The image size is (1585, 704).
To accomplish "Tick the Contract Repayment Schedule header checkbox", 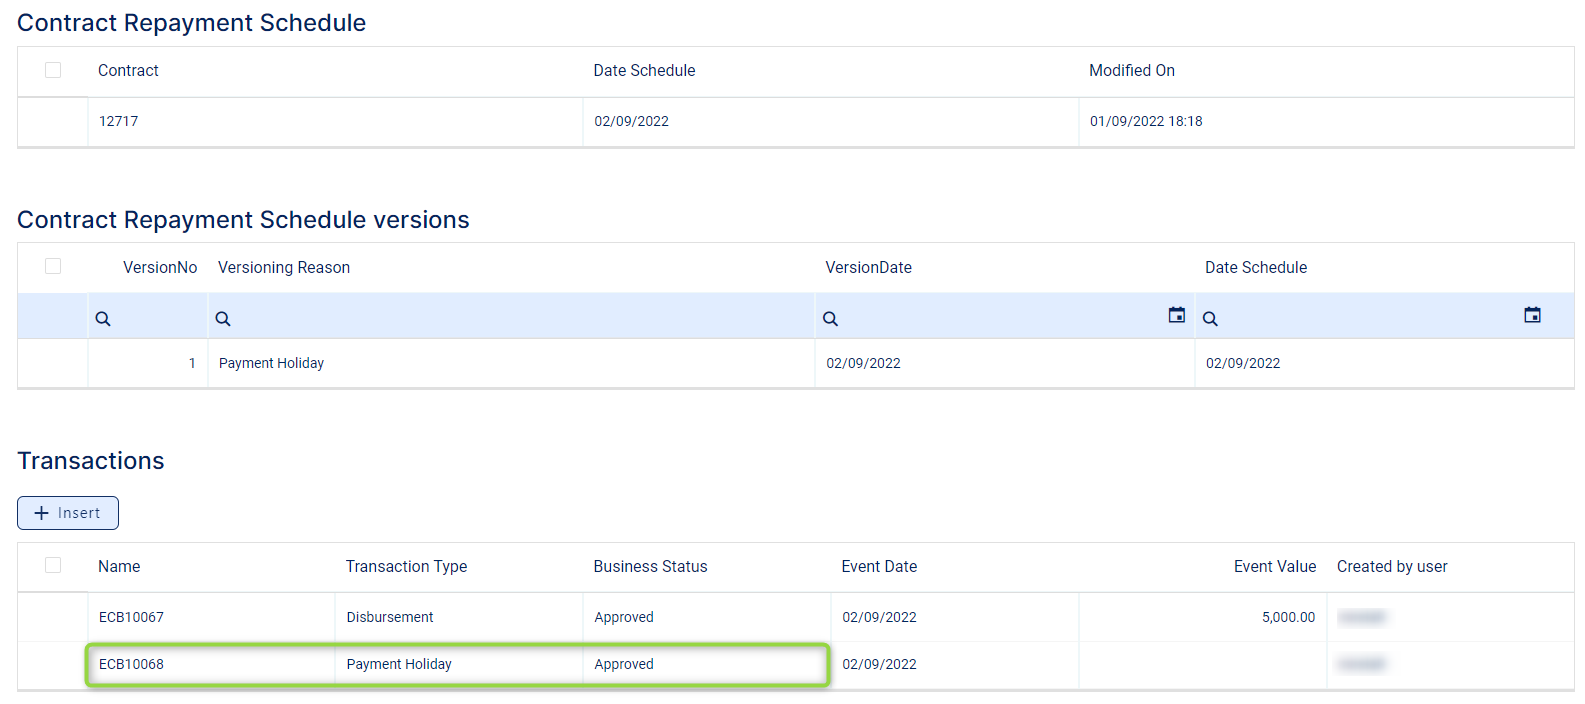I will coord(53,70).
